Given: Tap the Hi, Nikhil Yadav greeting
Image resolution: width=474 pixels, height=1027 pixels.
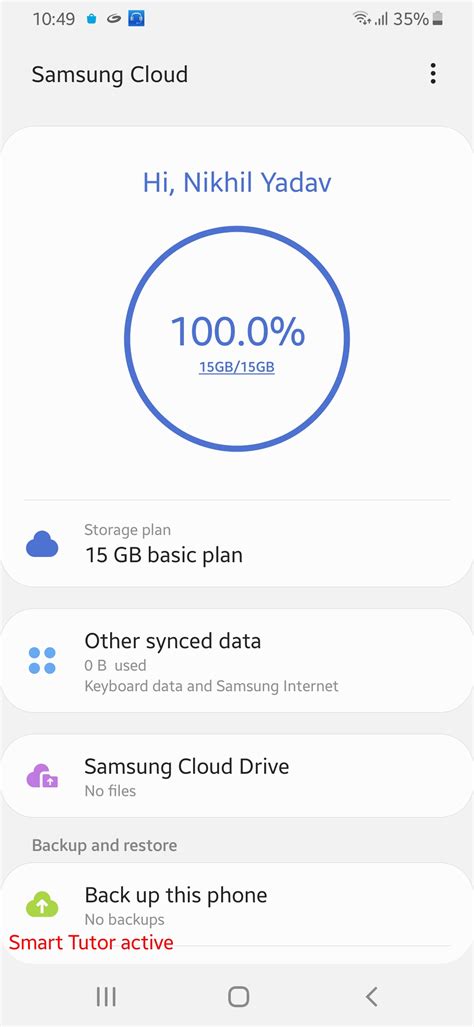Looking at the screenshot, I should pyautogui.click(x=237, y=183).
